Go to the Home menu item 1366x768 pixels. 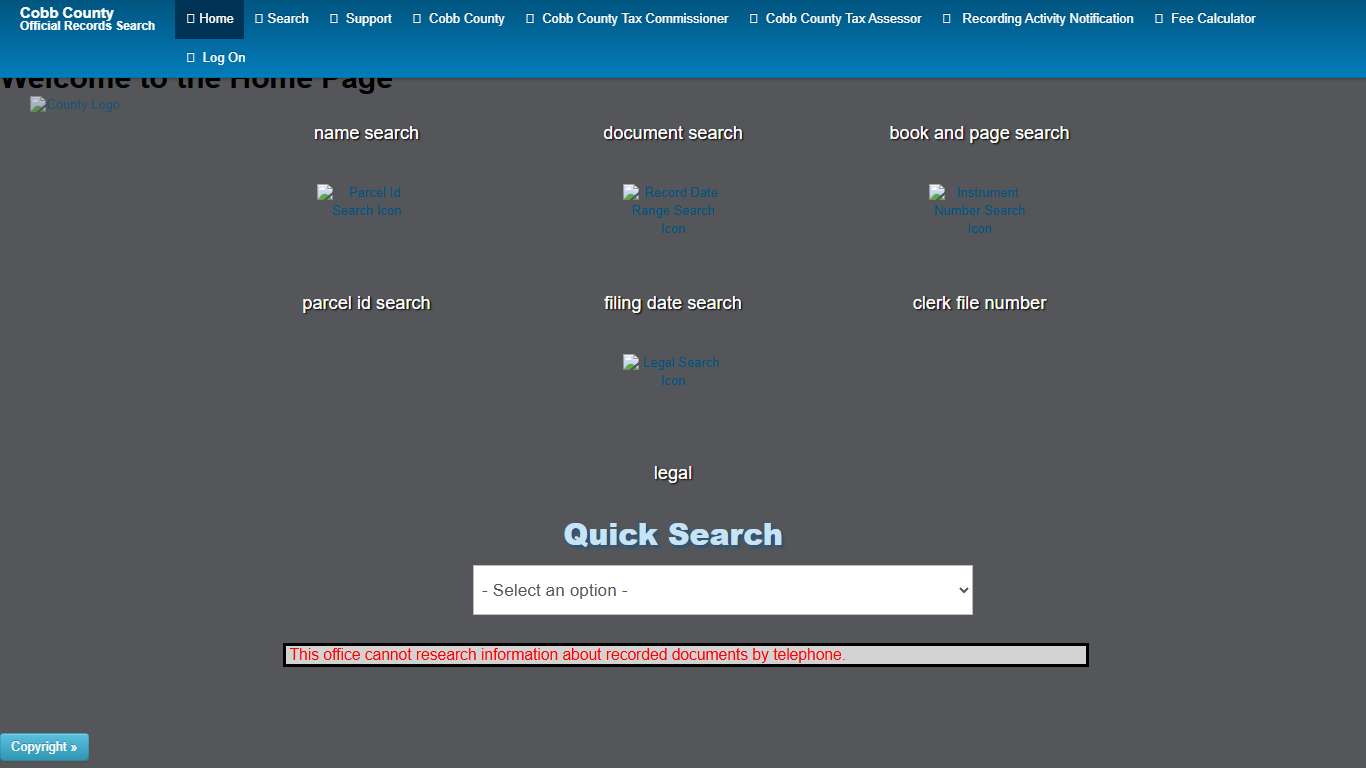point(209,18)
